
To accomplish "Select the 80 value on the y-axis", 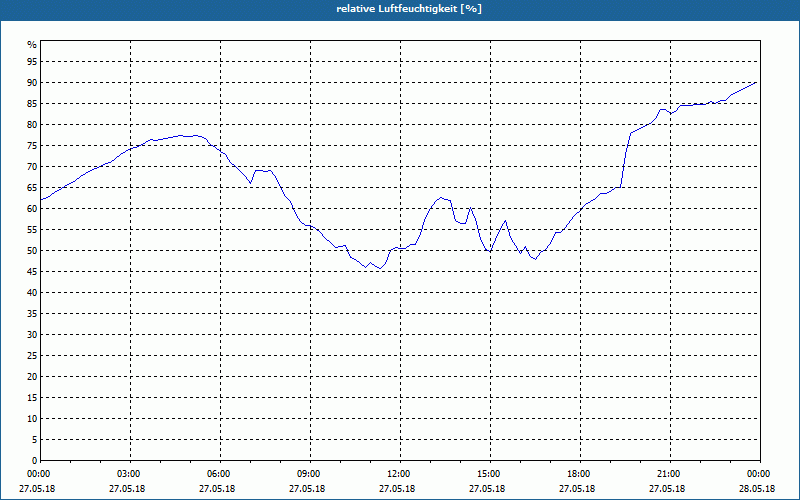I will (x=32, y=124).
